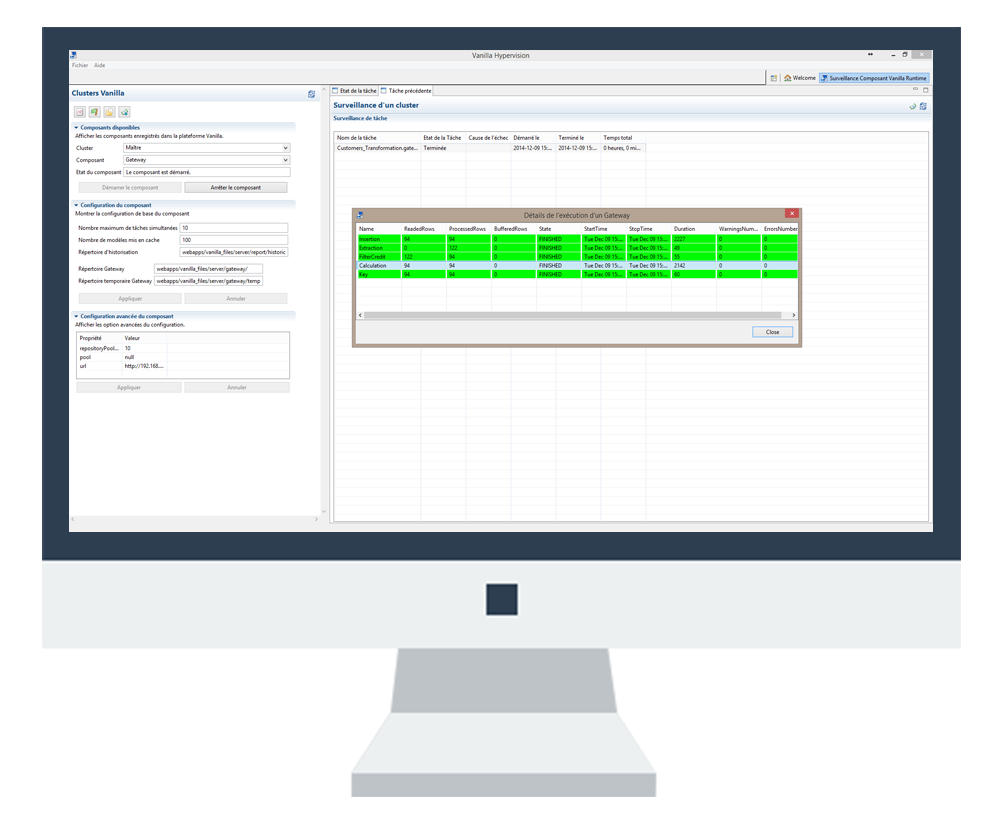Viewport: 1000px width, 830px height.
Task: Close the Gateway execution details dialog with red X
Action: 791,214
